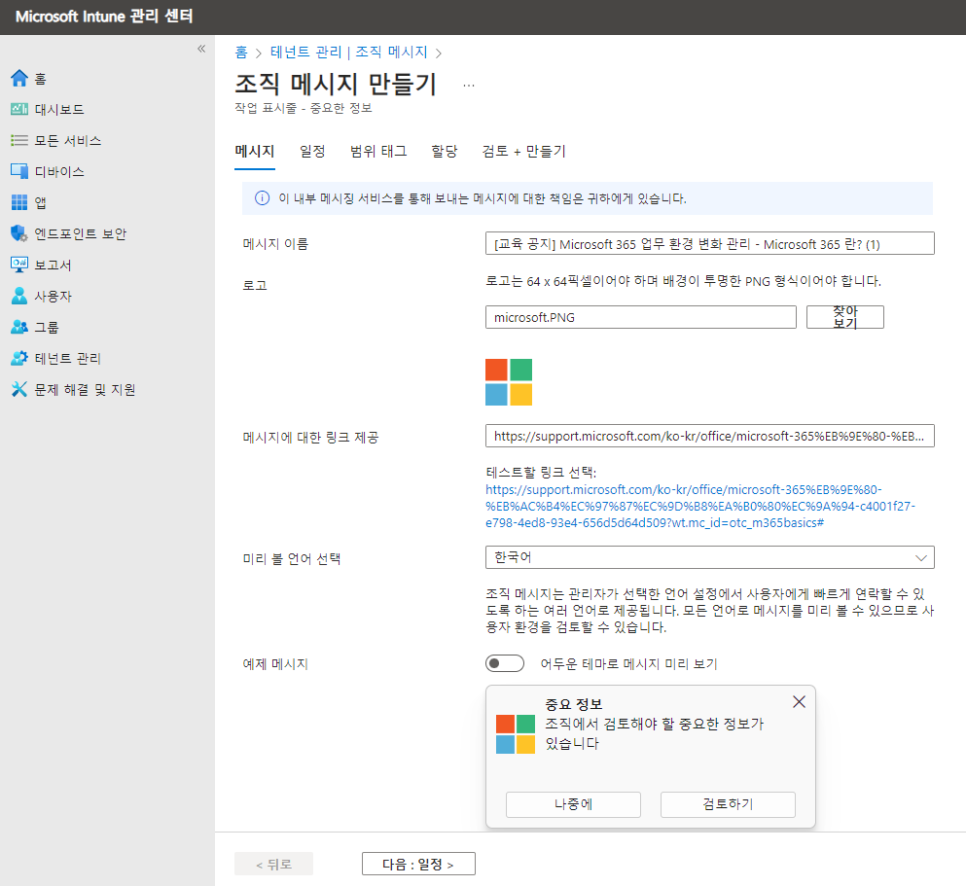
Task: Switch to the 검토 + 만들기 tab
Action: click(x=524, y=151)
